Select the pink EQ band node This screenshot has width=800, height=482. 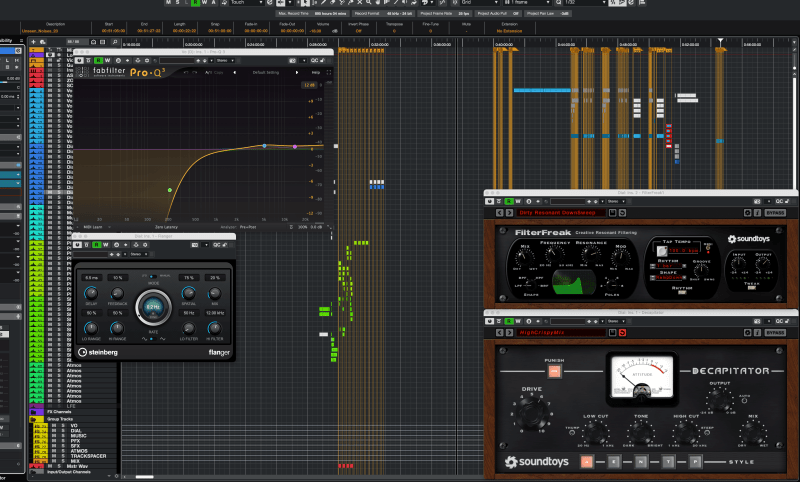295,147
